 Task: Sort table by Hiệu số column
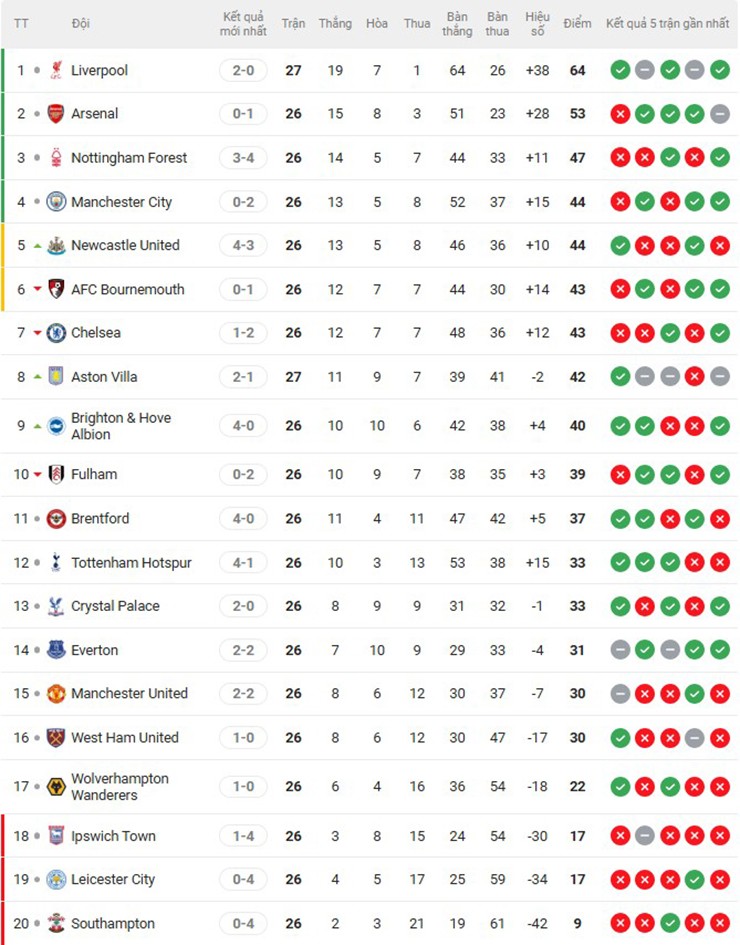pos(538,23)
